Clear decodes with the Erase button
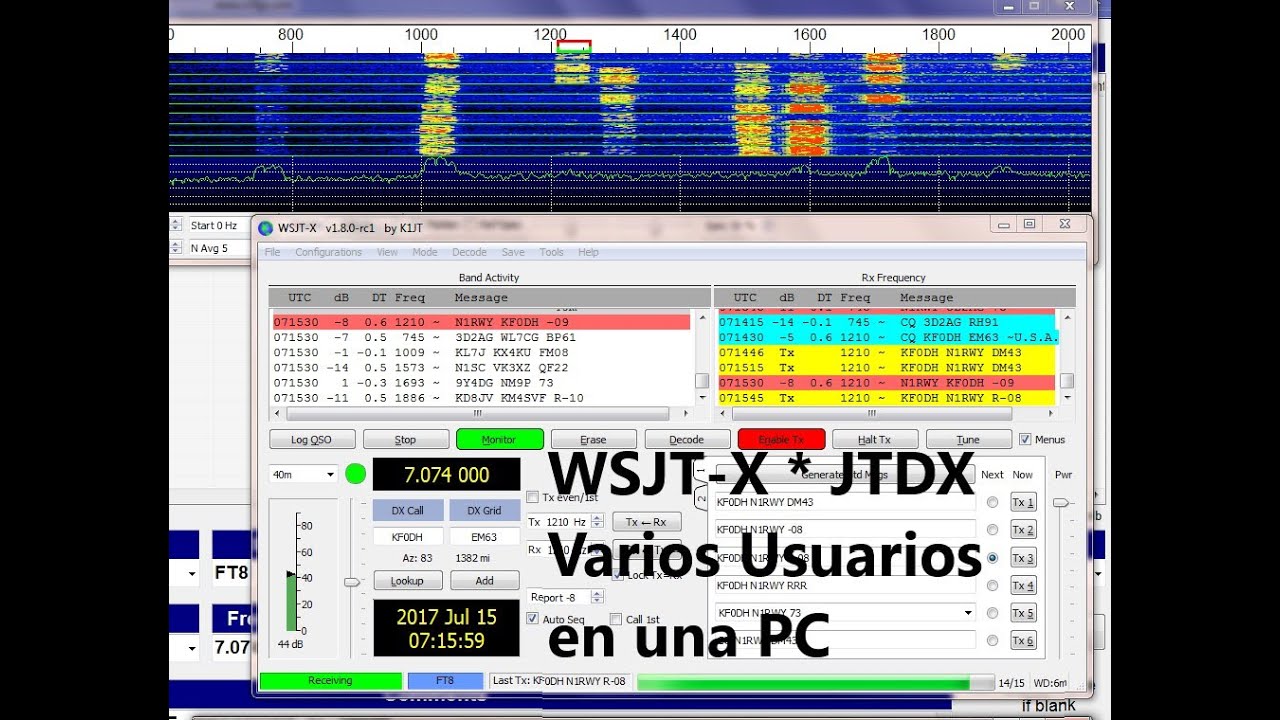 (x=593, y=439)
